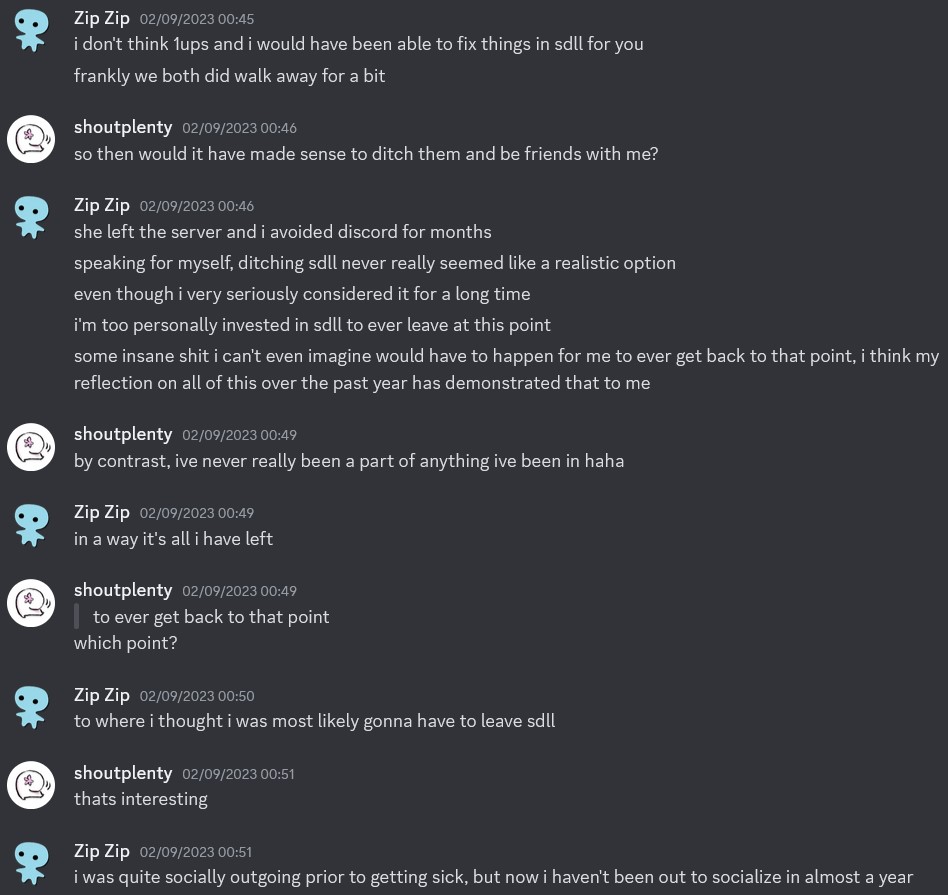The image size is (948, 895).
Task: Click Zip Zip's avatar beside 'in a way it's all i have left'
Action: 31,524
